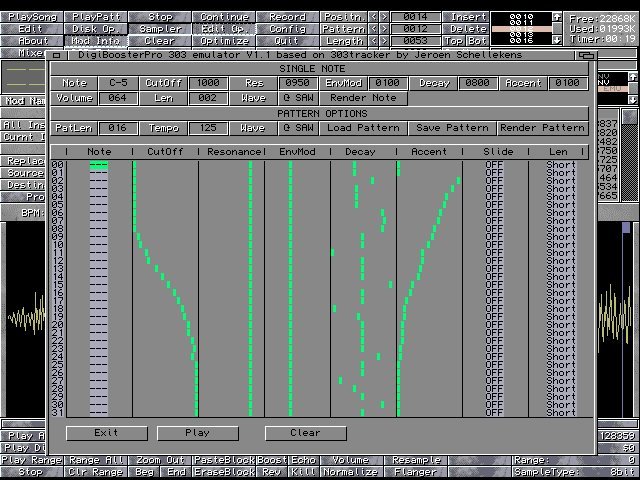The height and width of the screenshot is (480, 640).
Task: Toggle Slide OFF for step 31
Action: pos(494,412)
